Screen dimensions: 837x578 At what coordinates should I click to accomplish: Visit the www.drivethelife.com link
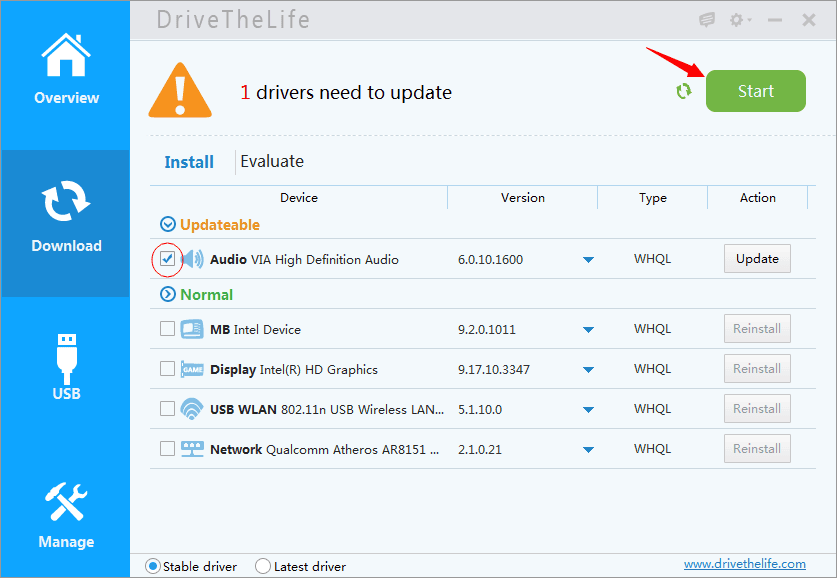tap(744, 565)
